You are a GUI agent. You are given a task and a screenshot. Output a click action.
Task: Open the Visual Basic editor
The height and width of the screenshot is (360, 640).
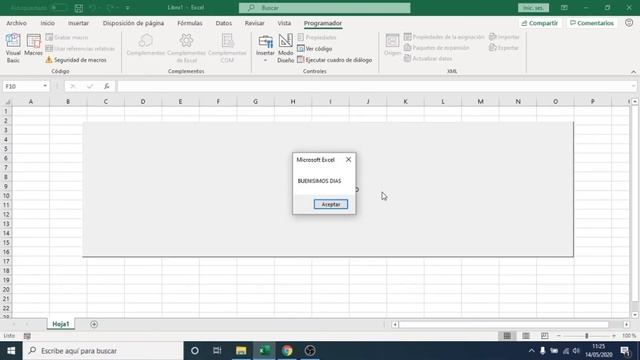pyautogui.click(x=13, y=48)
